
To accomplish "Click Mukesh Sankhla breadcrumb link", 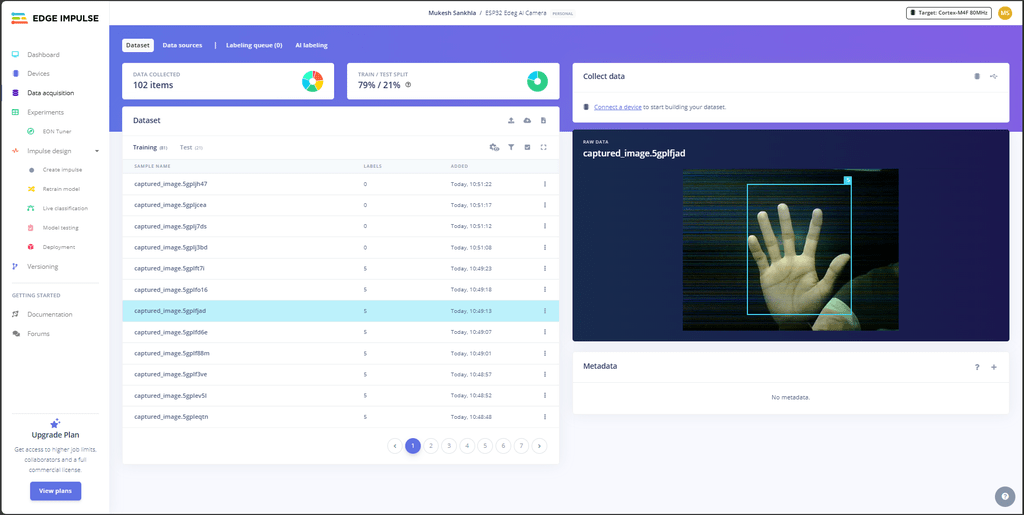I will [451, 13].
